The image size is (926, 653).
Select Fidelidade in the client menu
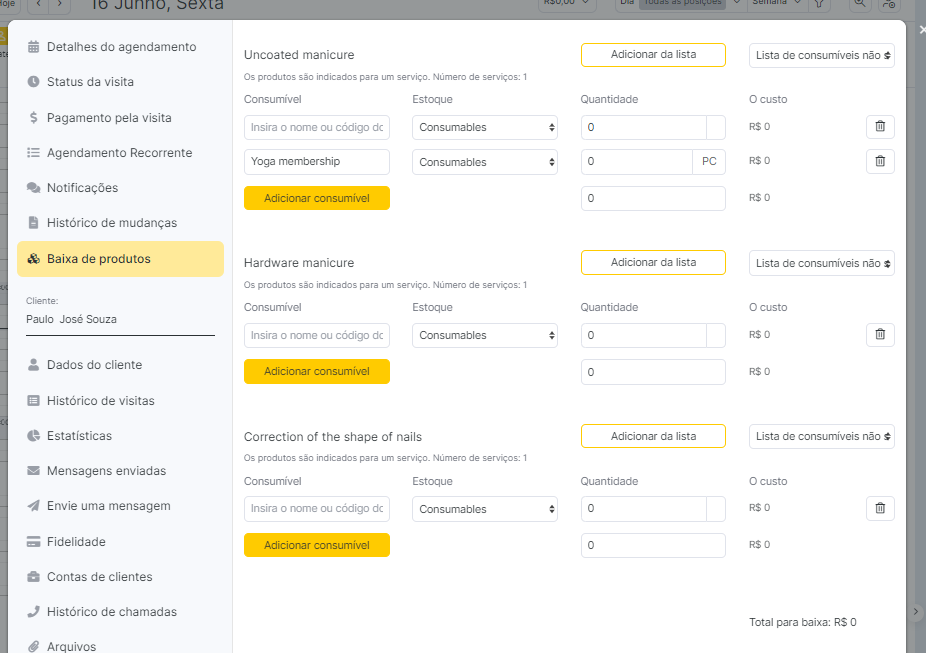click(76, 542)
